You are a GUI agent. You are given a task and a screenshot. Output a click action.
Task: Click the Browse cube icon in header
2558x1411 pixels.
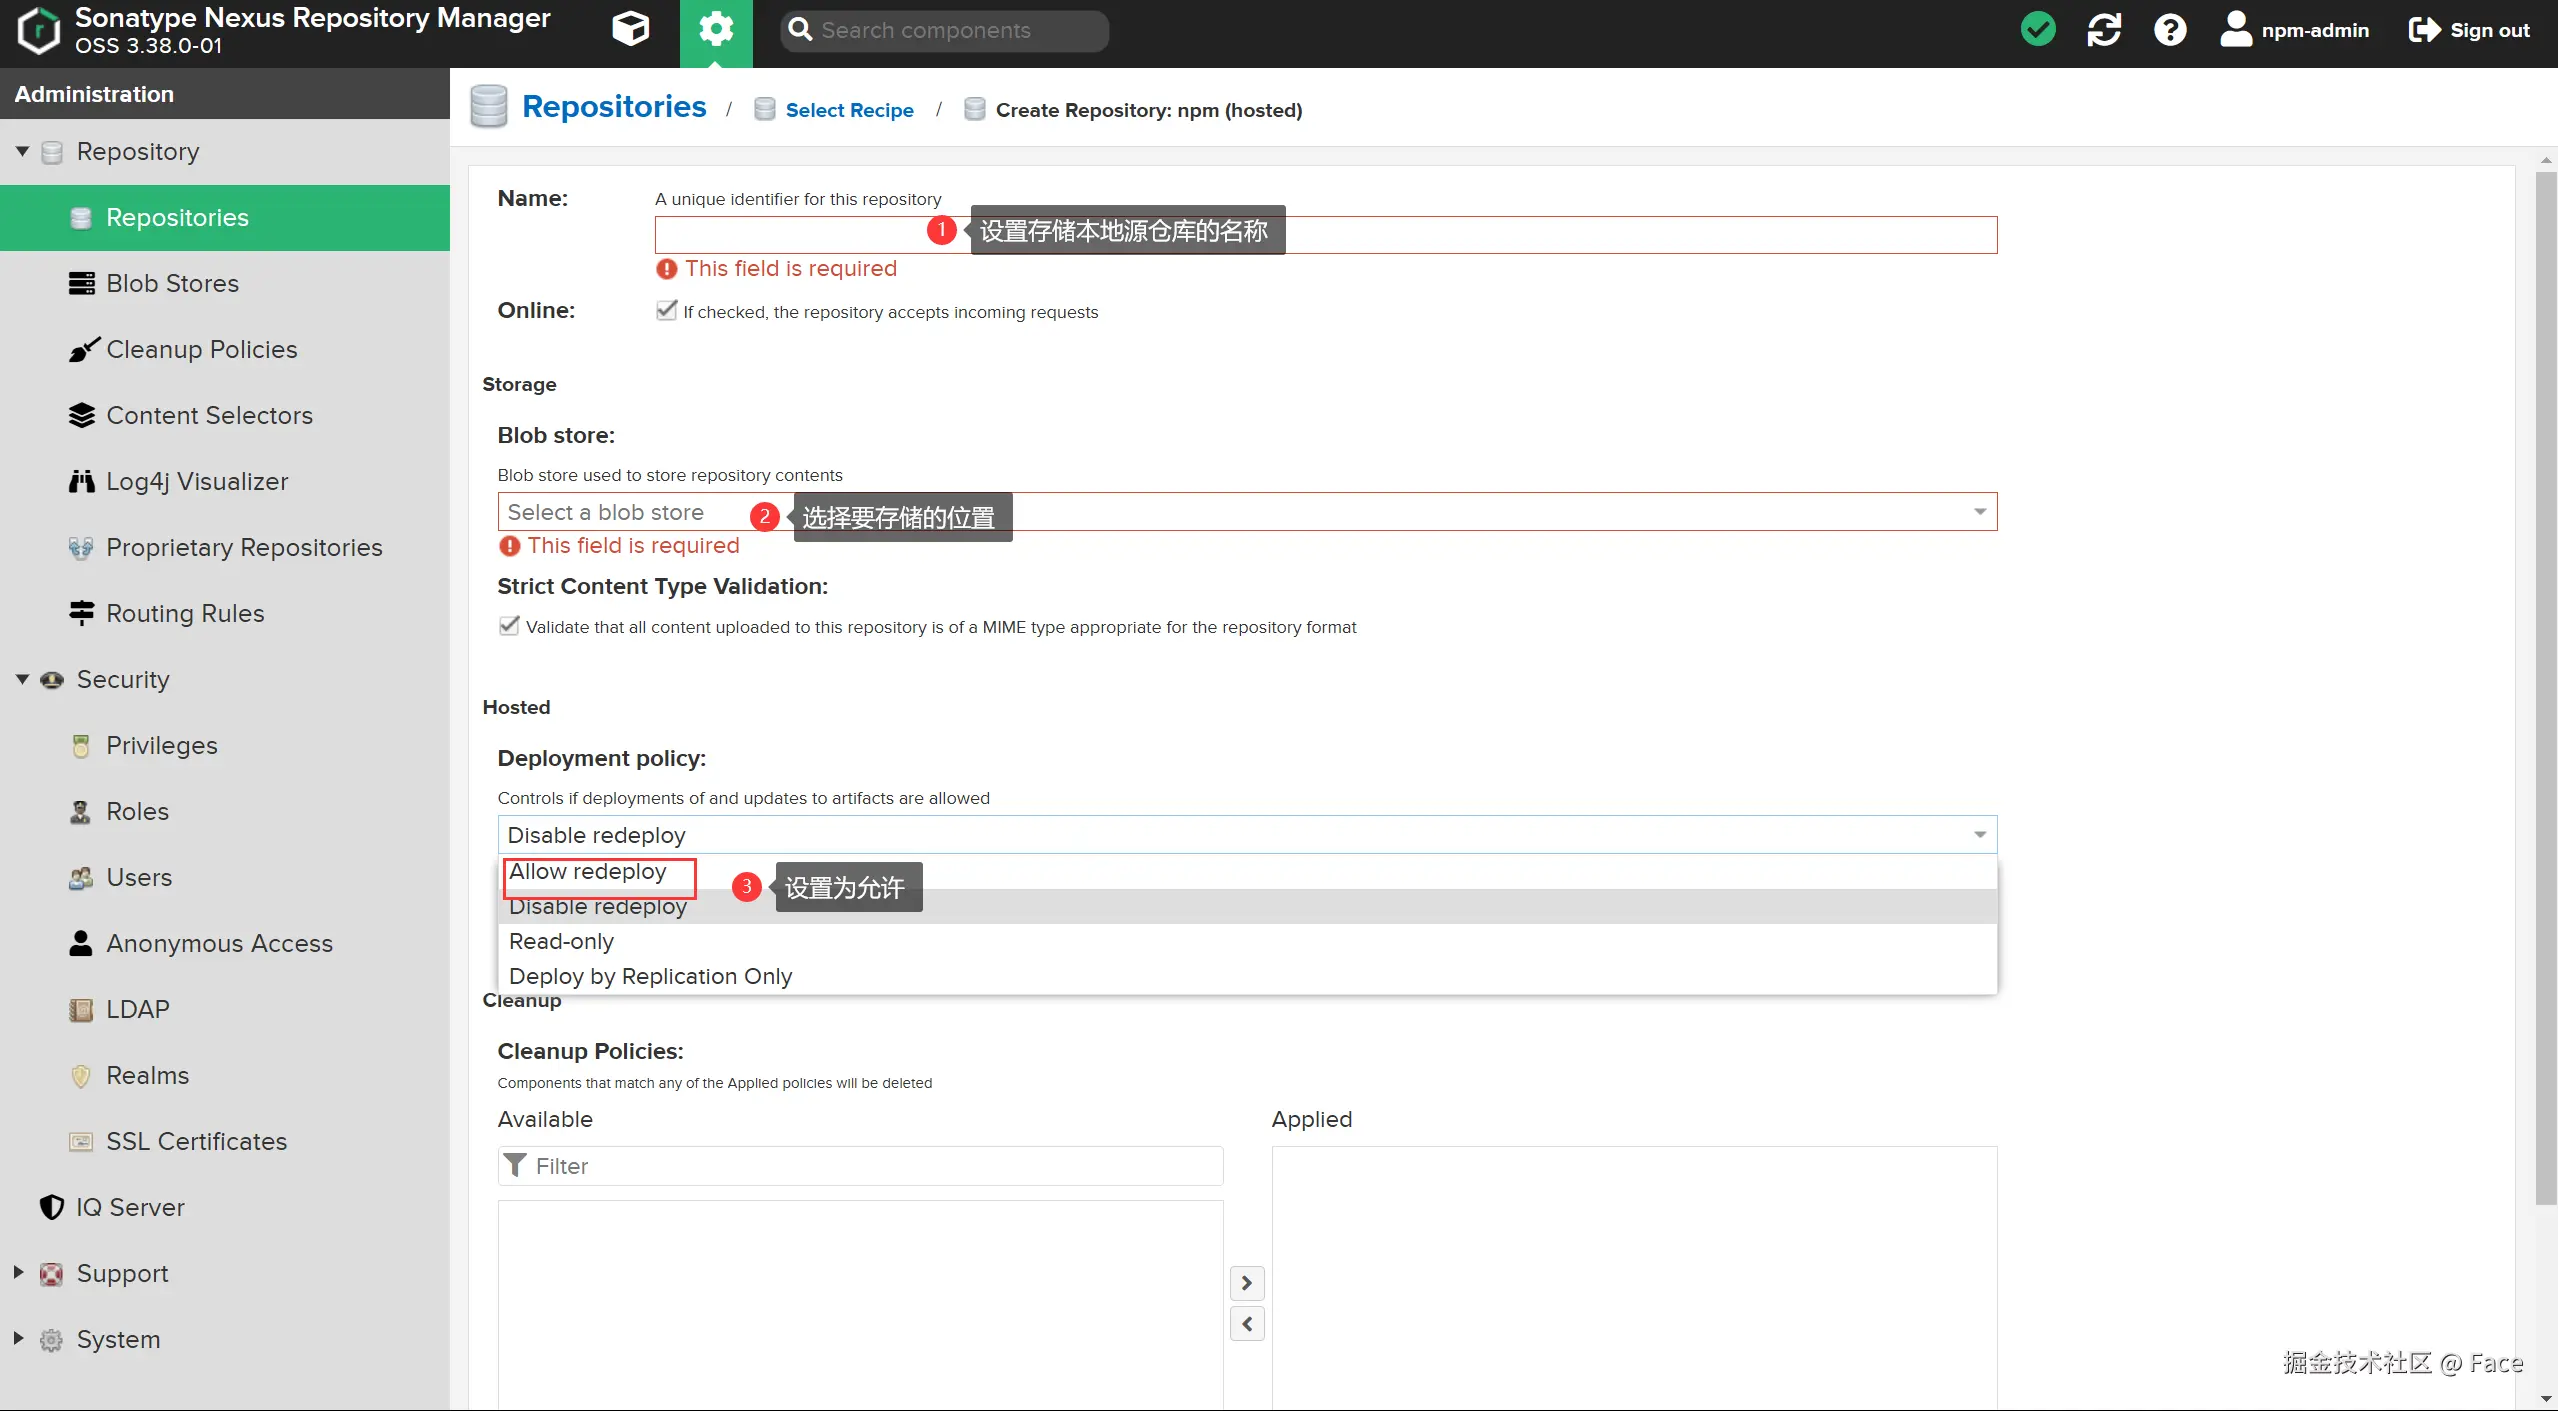(630, 30)
